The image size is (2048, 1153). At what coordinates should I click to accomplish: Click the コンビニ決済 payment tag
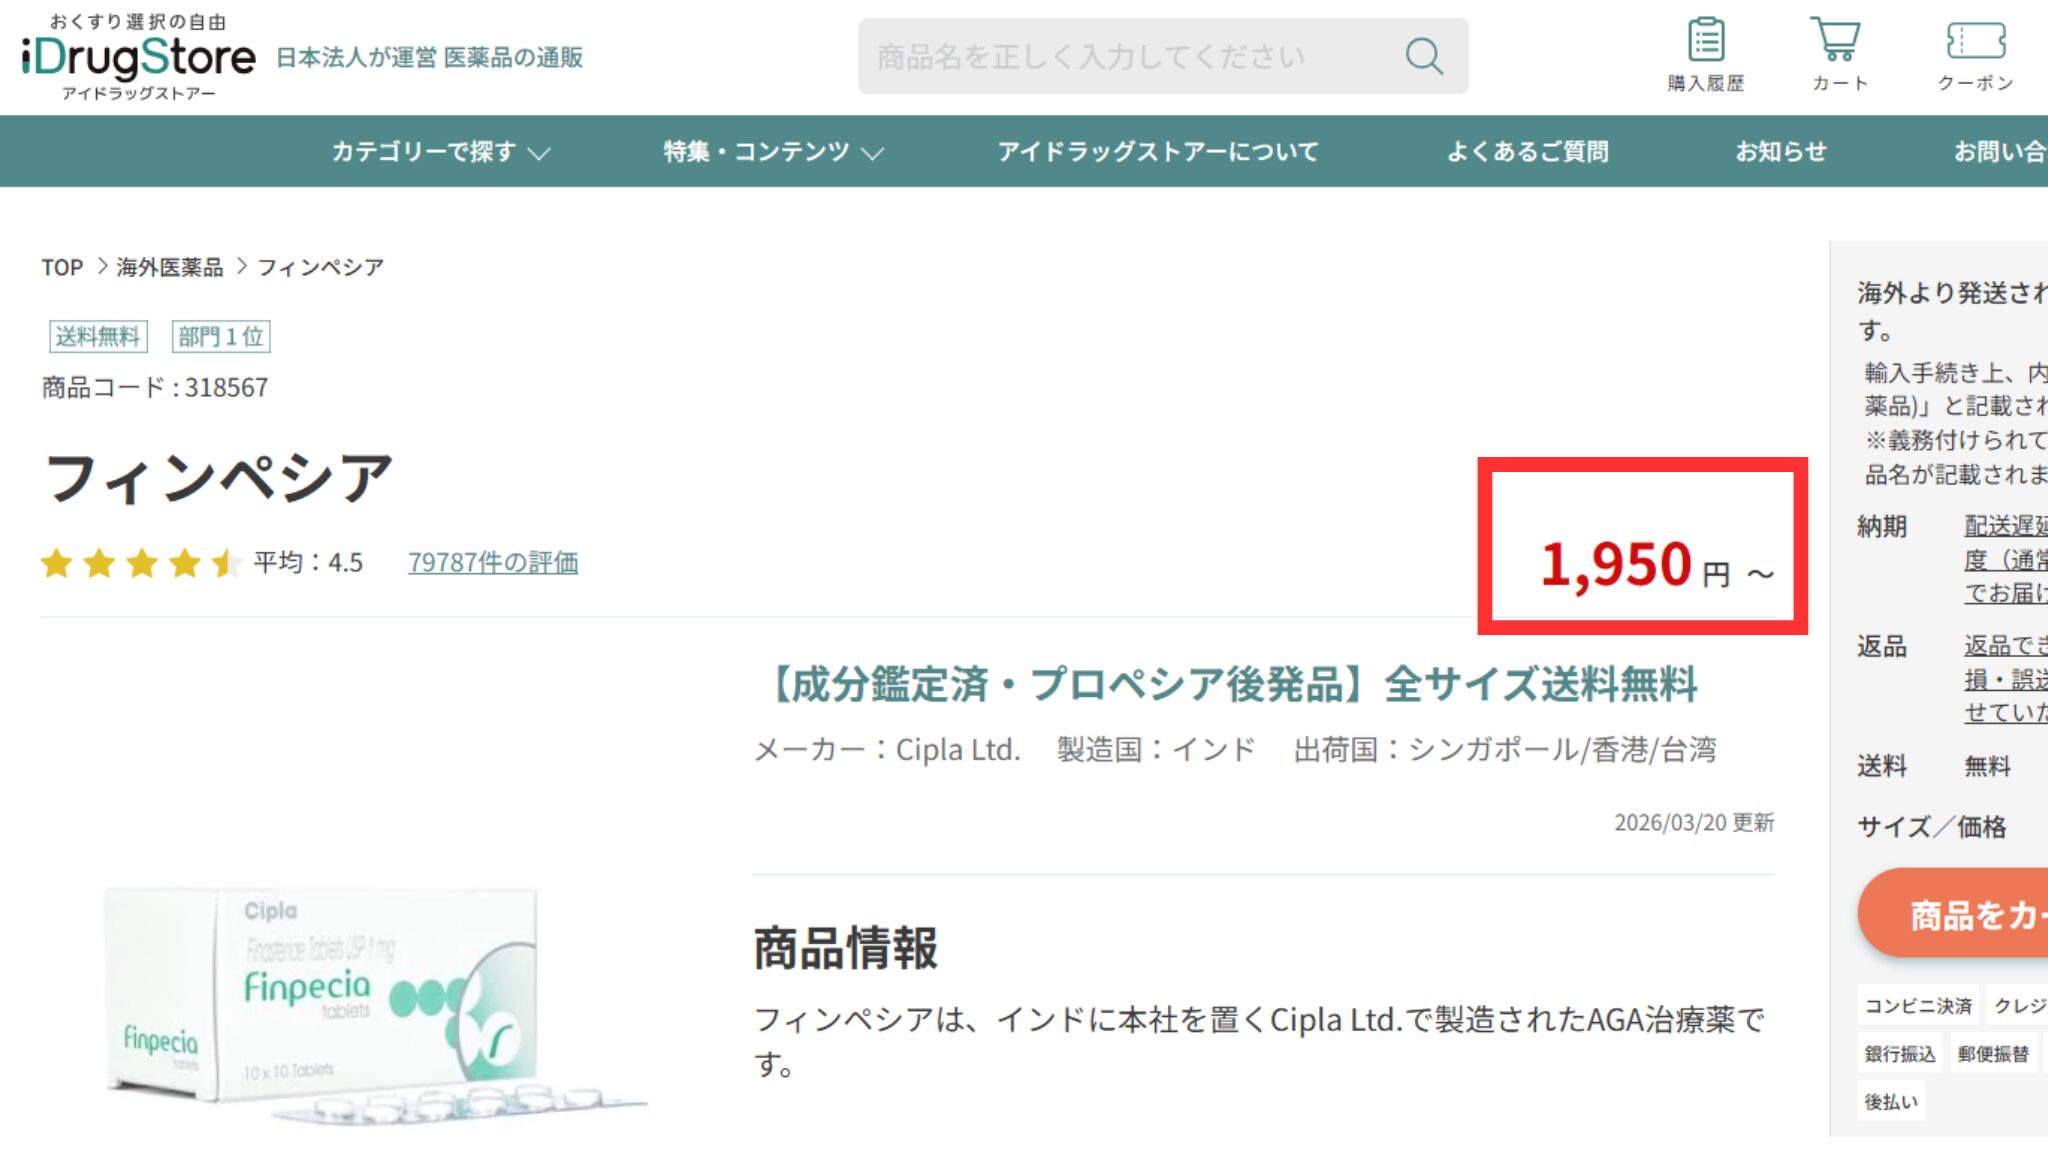click(x=1917, y=1005)
